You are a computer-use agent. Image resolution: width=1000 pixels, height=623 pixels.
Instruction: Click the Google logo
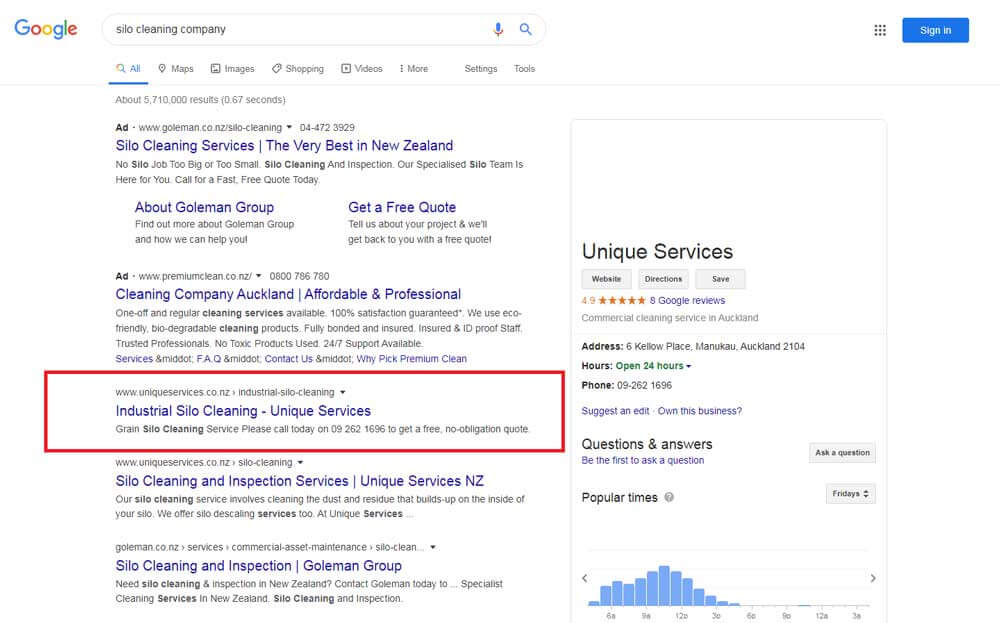pos(46,29)
